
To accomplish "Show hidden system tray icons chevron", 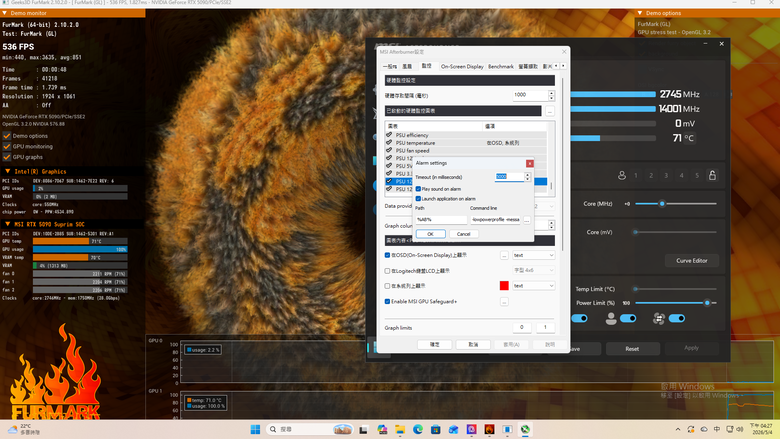I will point(678,430).
